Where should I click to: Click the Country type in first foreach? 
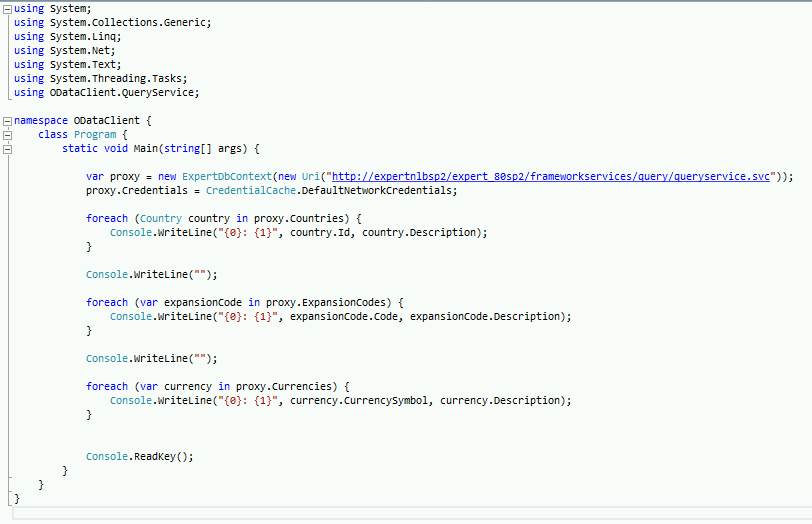coord(160,218)
